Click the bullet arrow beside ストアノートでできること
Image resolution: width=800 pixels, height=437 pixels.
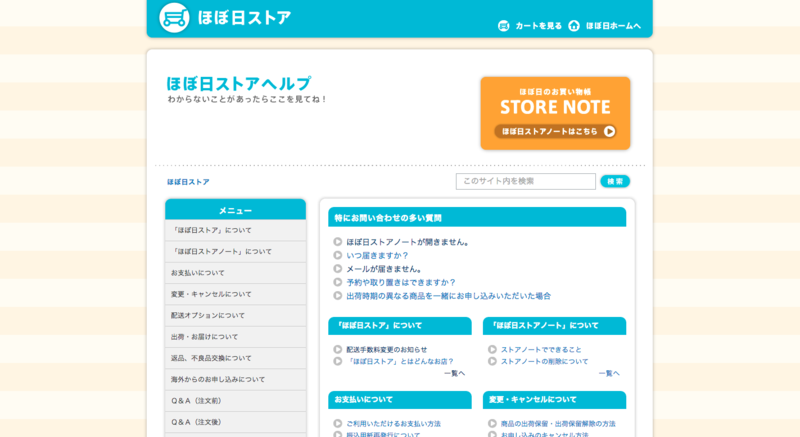pyautogui.click(x=492, y=349)
